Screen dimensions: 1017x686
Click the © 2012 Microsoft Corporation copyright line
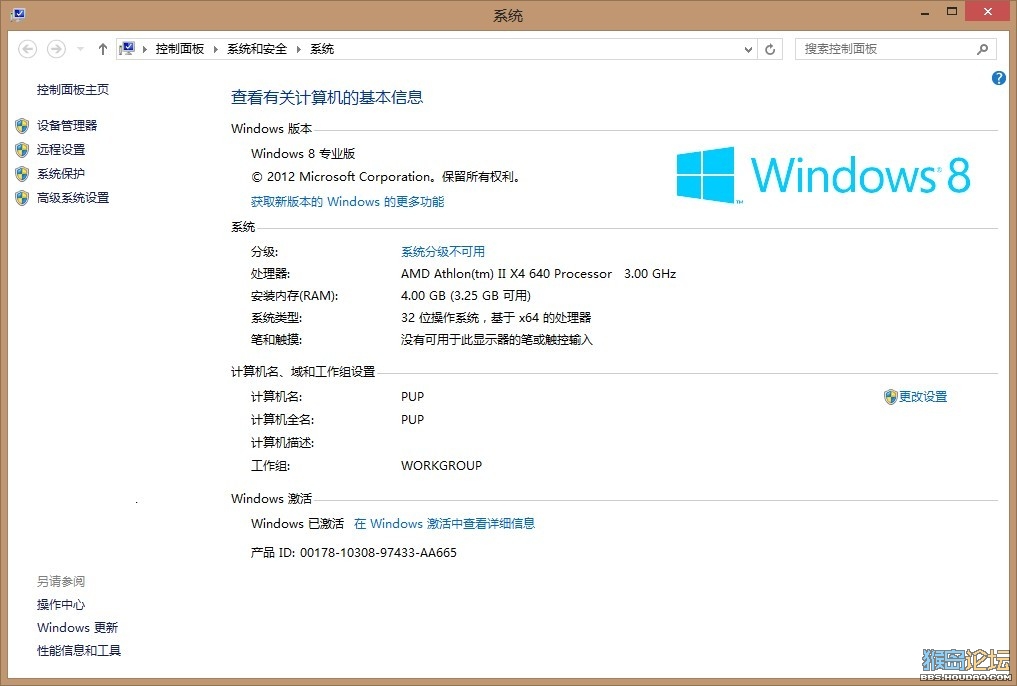point(386,176)
